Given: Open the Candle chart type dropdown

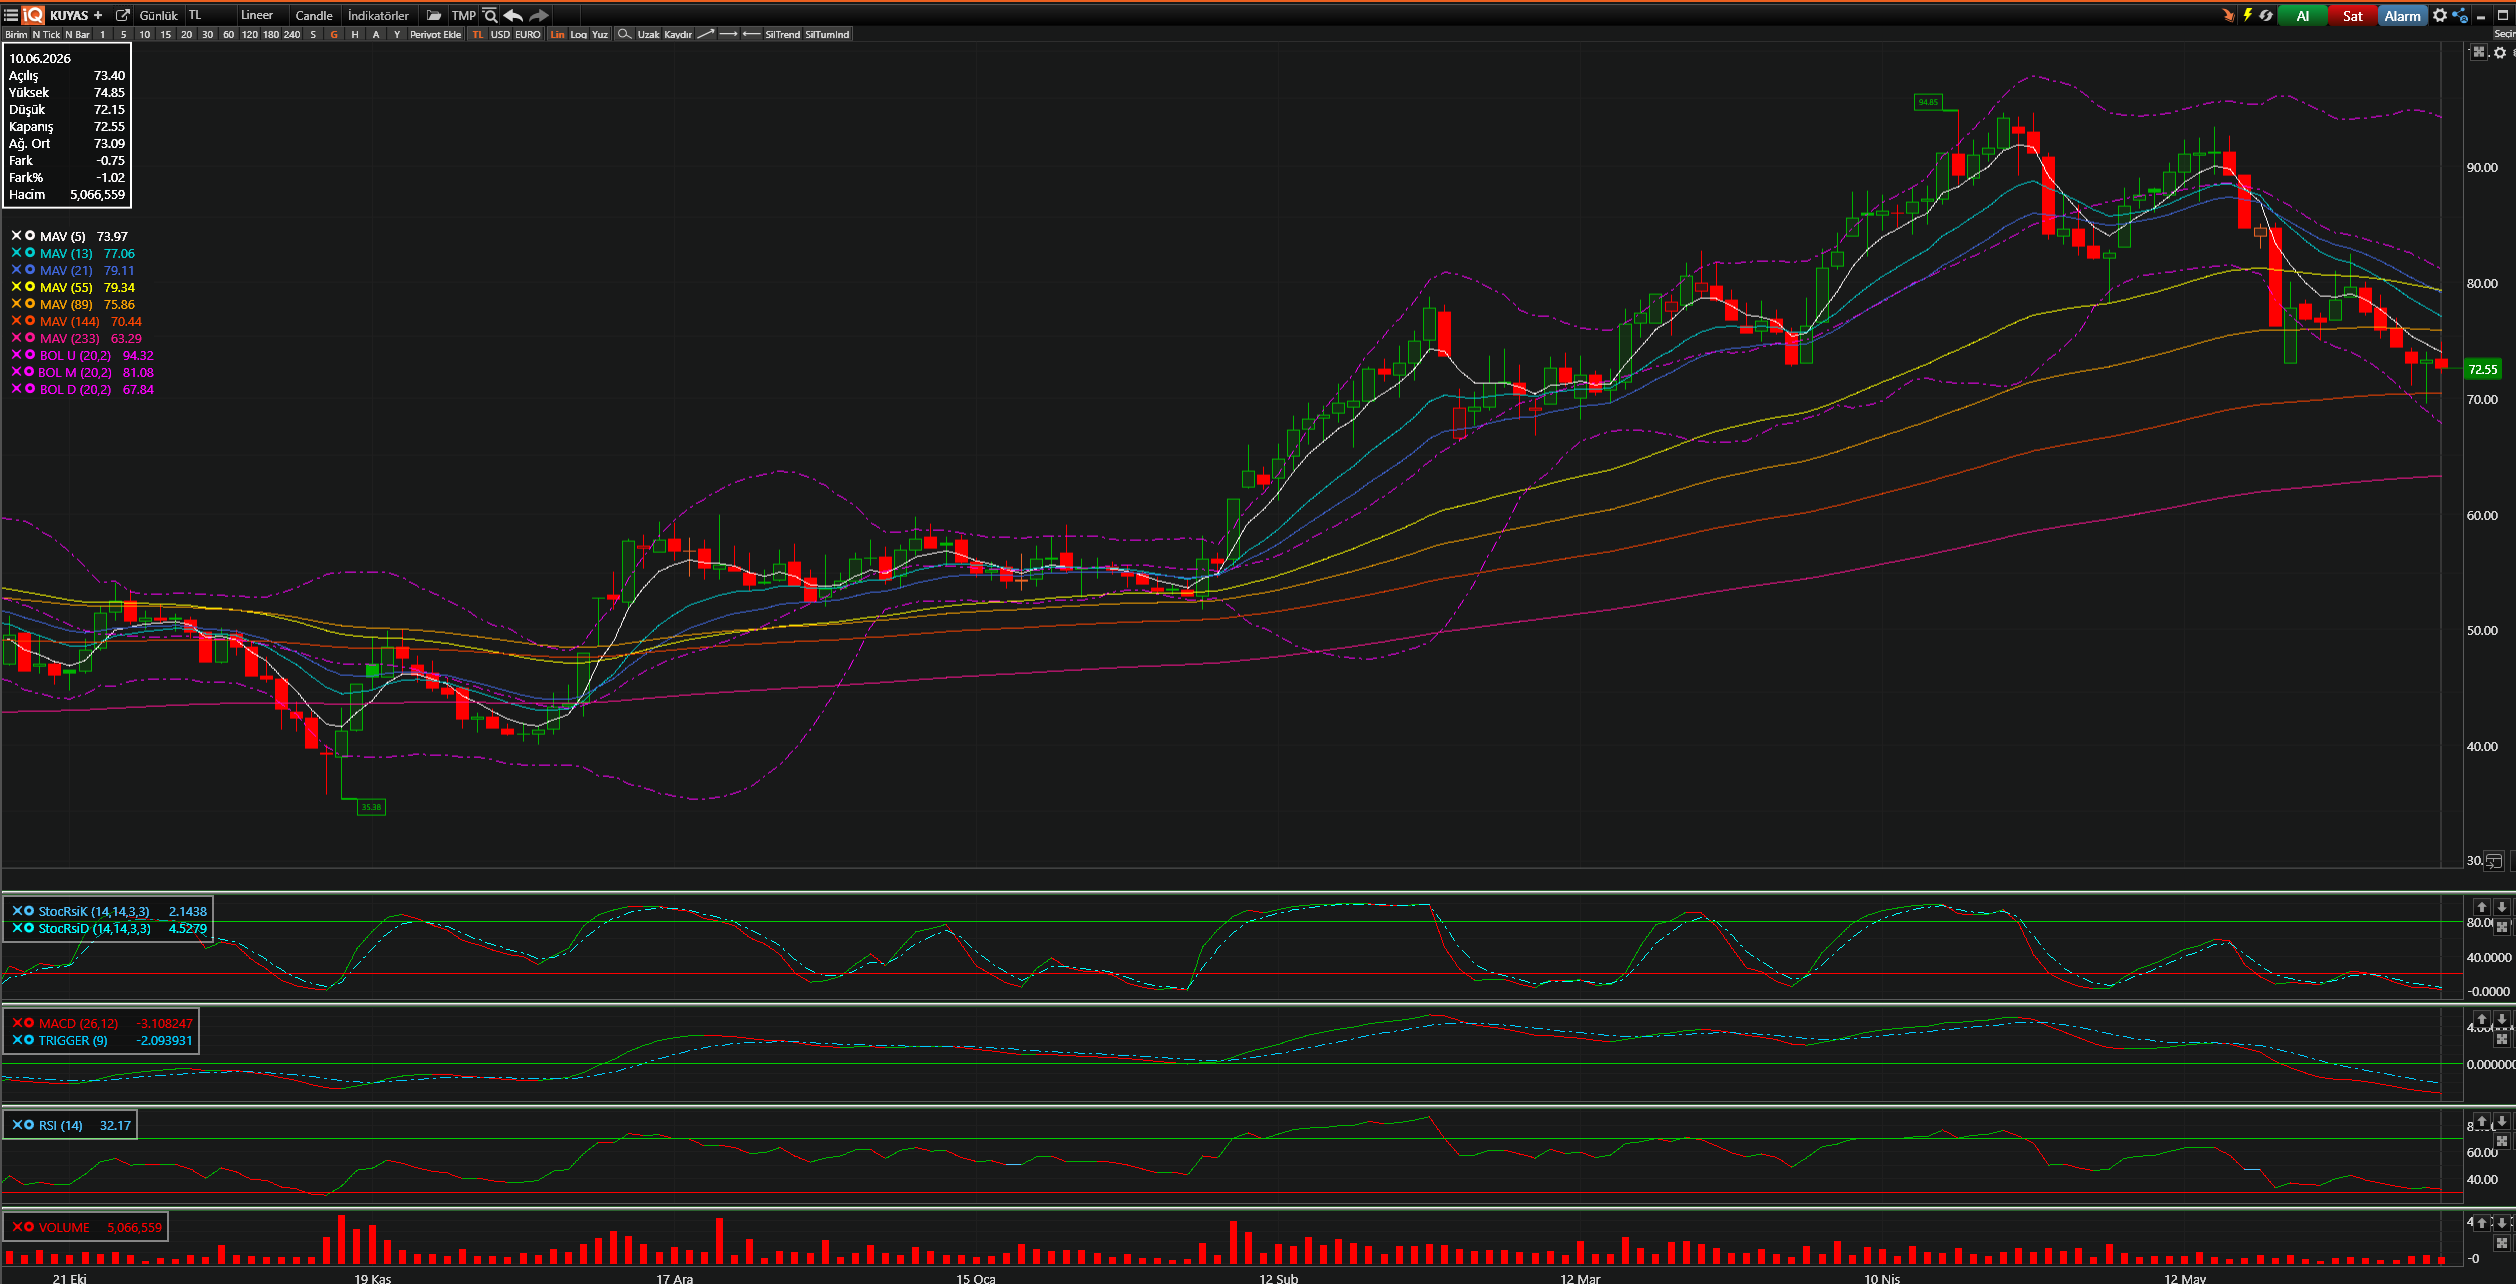Looking at the screenshot, I should tap(314, 15).
